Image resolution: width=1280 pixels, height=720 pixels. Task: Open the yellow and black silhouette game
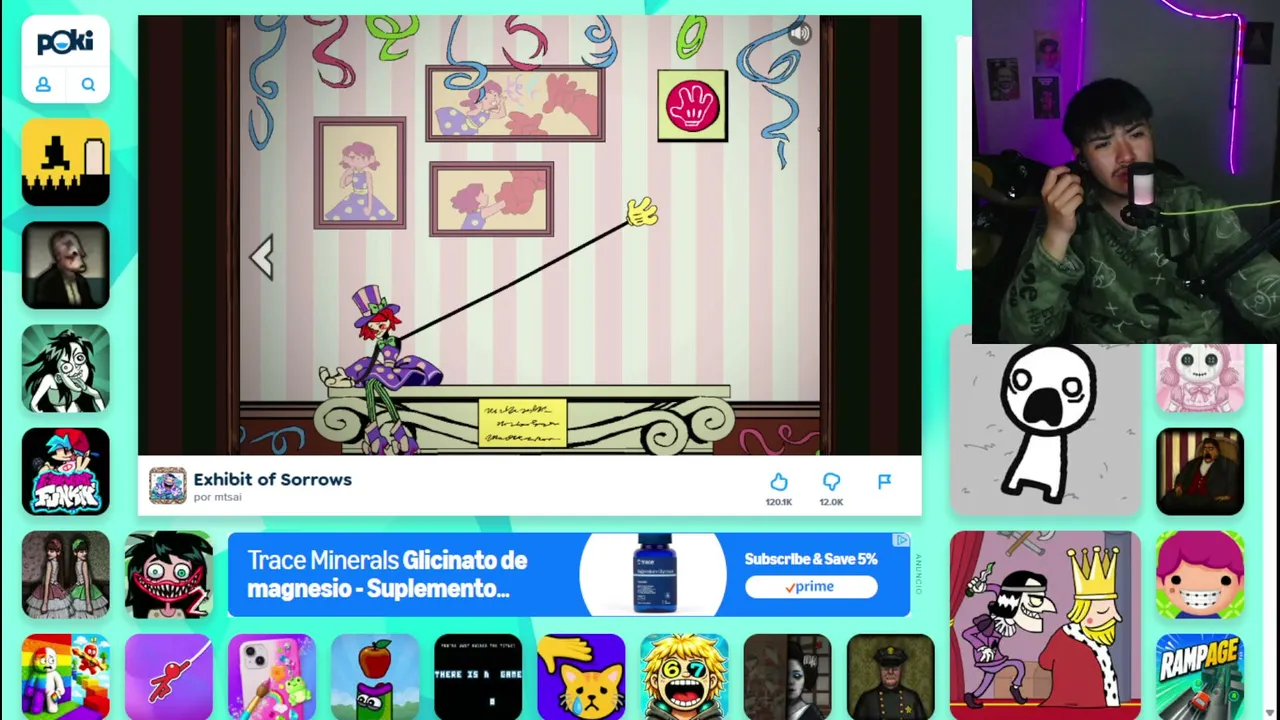tap(66, 162)
